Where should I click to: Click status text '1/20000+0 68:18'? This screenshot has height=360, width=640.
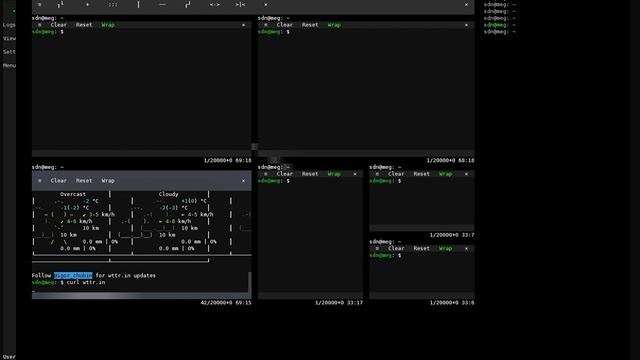[x=450, y=160]
